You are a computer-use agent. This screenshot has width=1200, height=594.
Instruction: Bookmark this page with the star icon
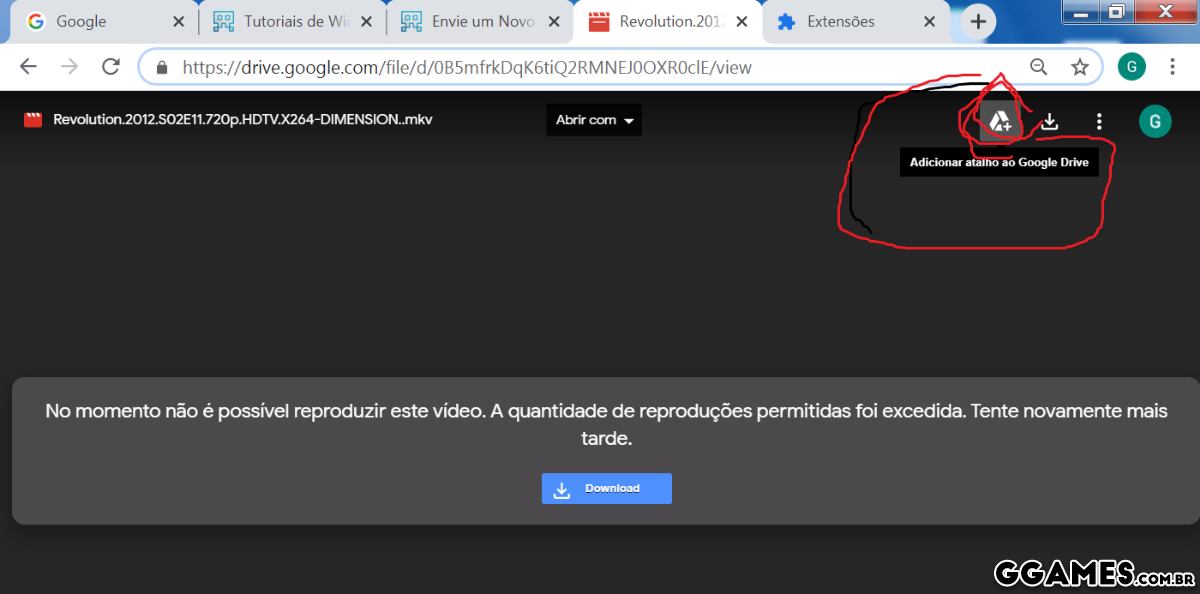(x=1080, y=67)
